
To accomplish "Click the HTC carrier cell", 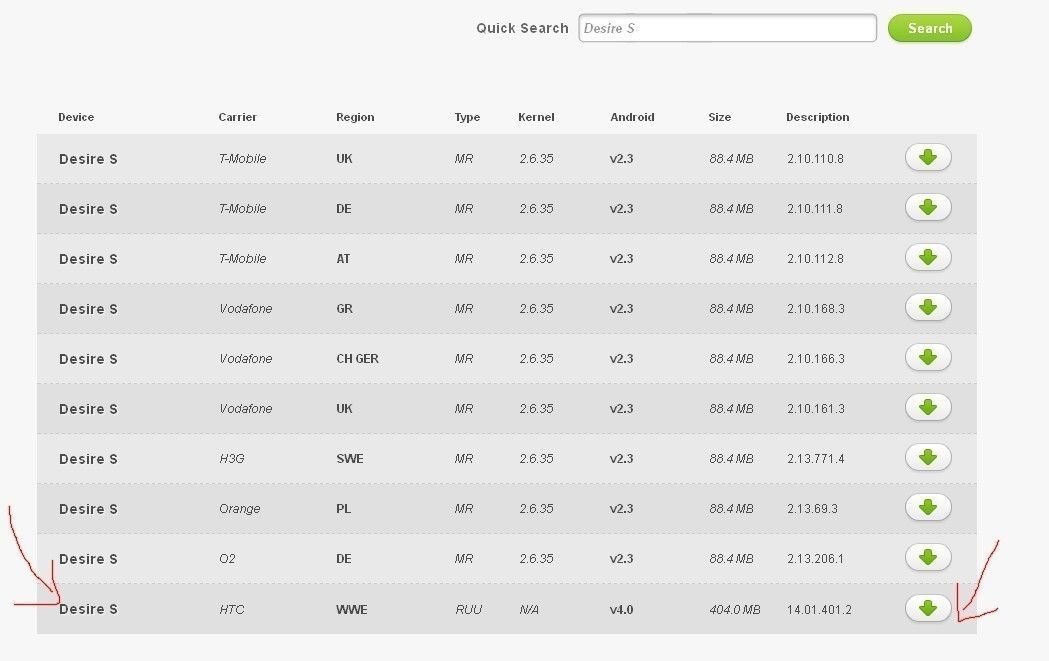I will pyautogui.click(x=231, y=609).
